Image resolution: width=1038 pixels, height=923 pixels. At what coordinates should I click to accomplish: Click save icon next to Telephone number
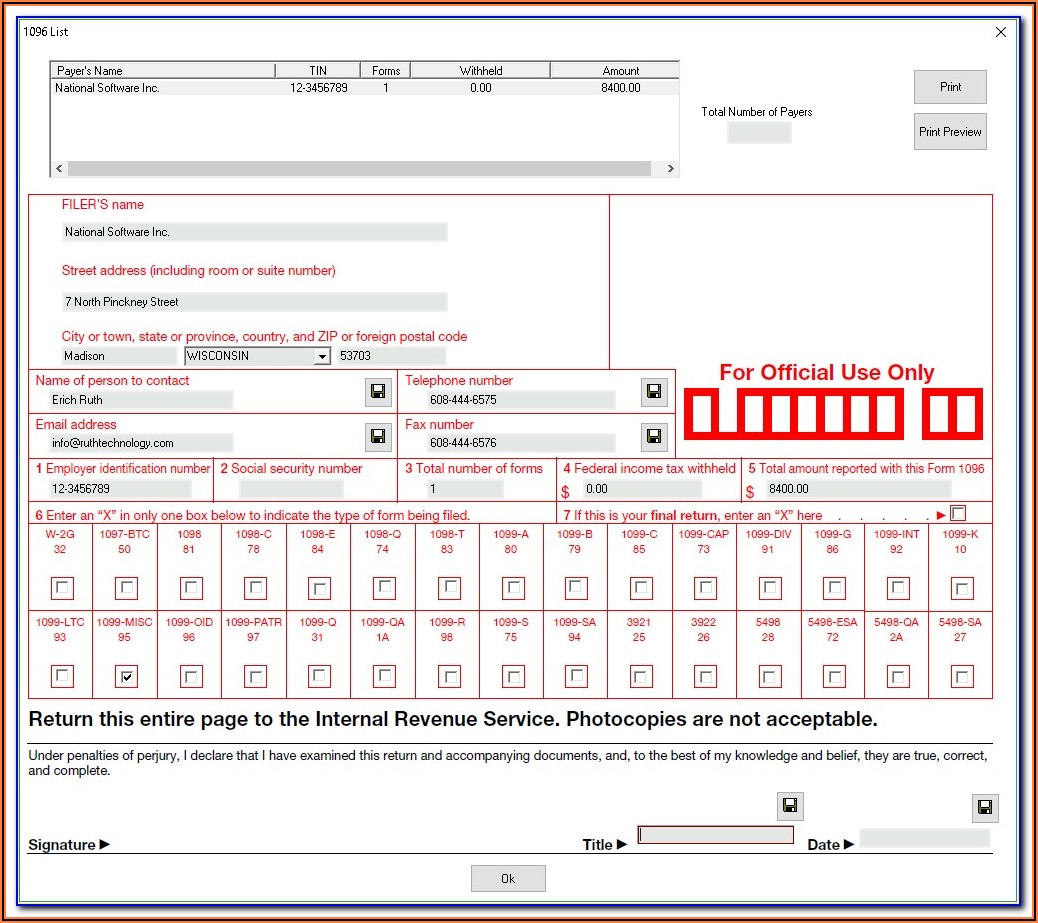(x=654, y=392)
